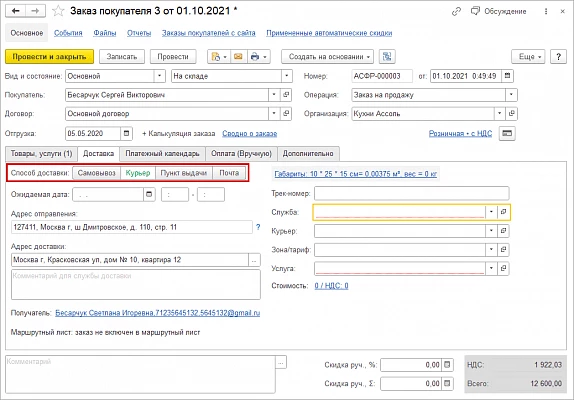This screenshot has height=400, width=574.
Task: Open the email envelope icon in toolbar
Action: tap(238, 57)
